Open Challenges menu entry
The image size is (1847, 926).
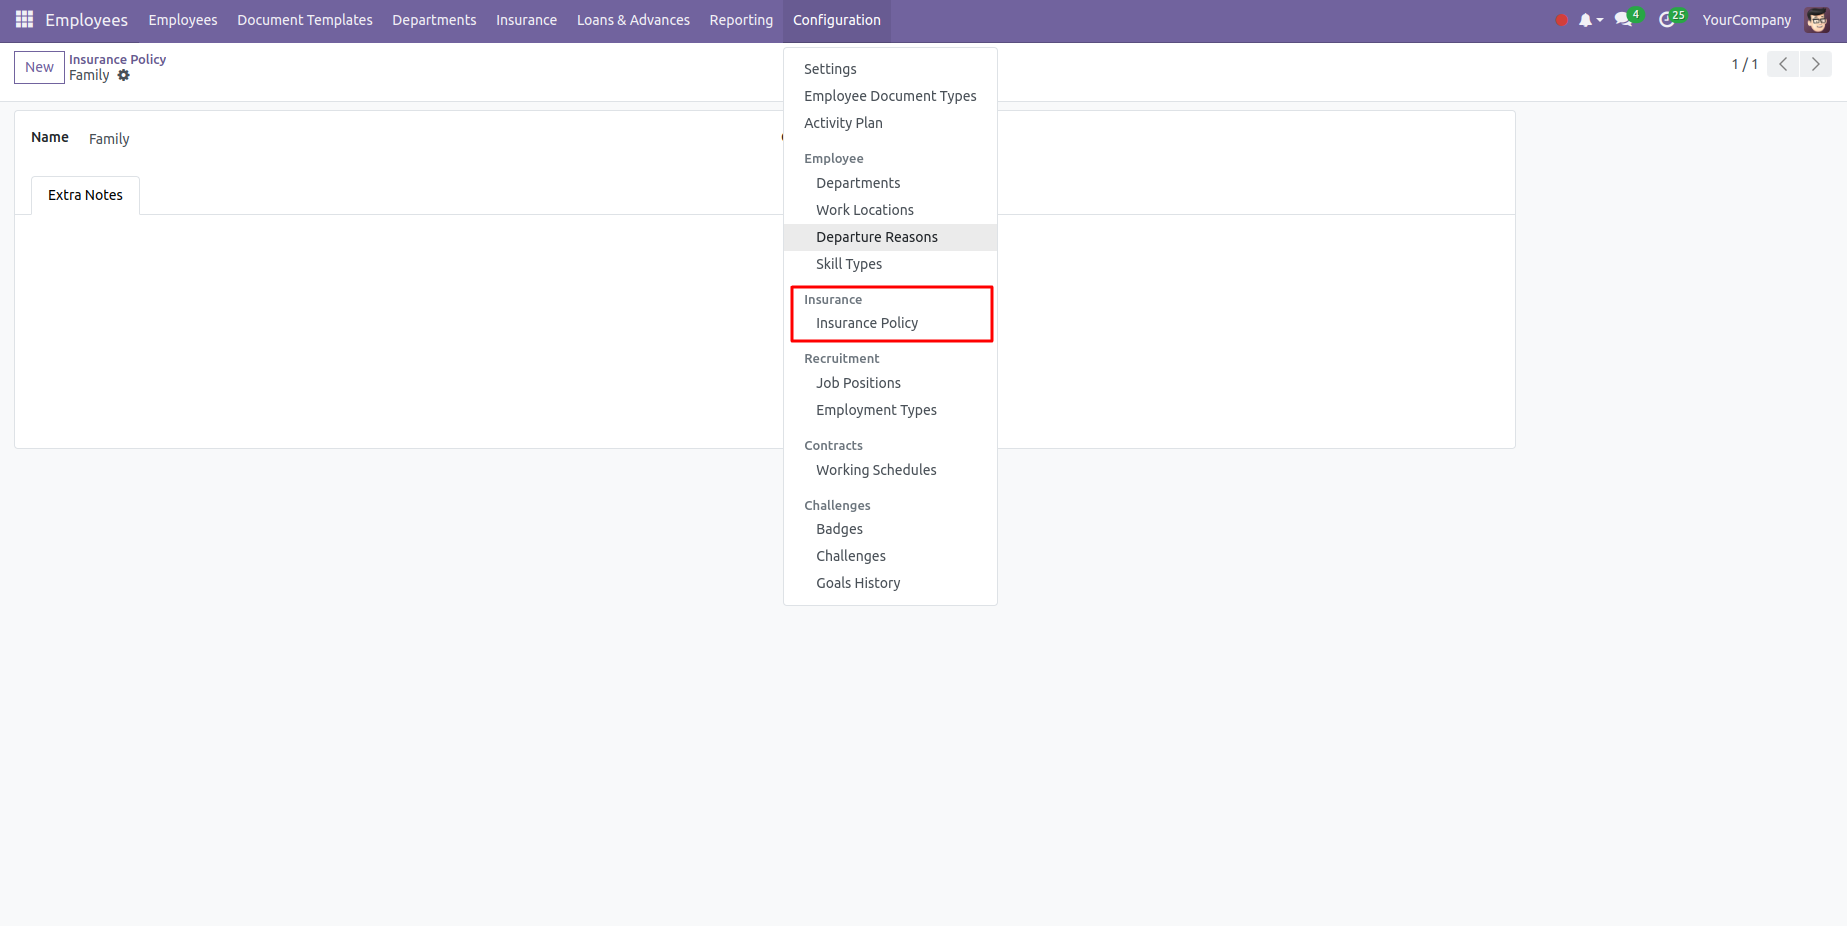(890, 556)
